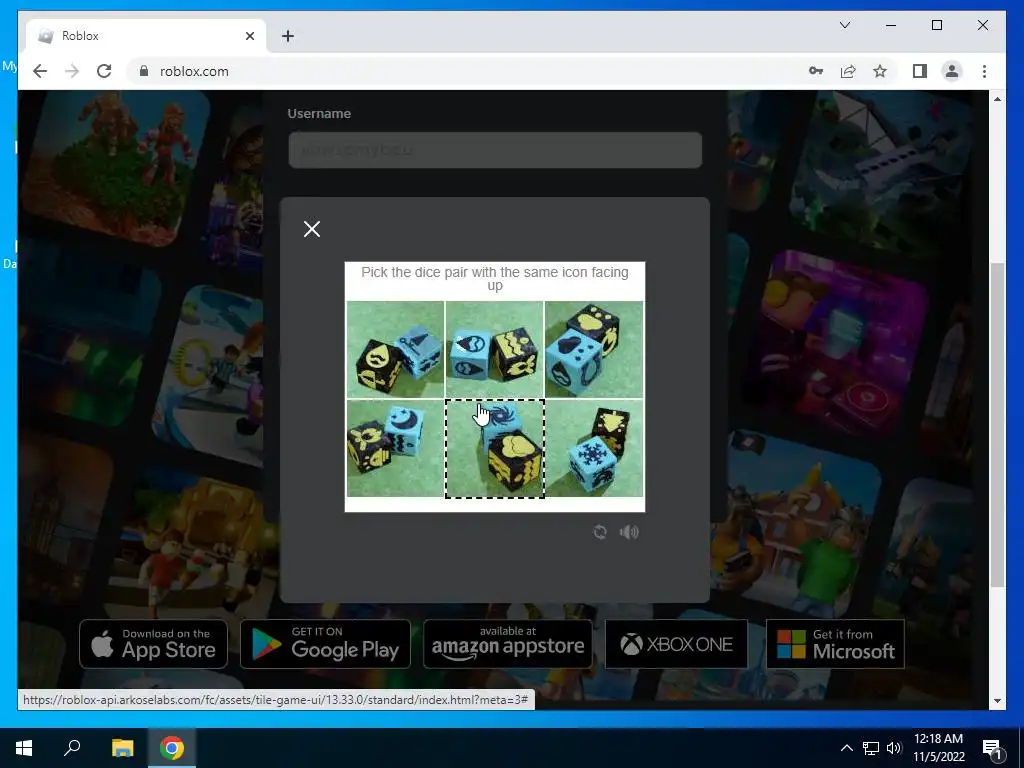Open the Get it from Microsoft badge
The width and height of the screenshot is (1024, 768).
pos(835,644)
